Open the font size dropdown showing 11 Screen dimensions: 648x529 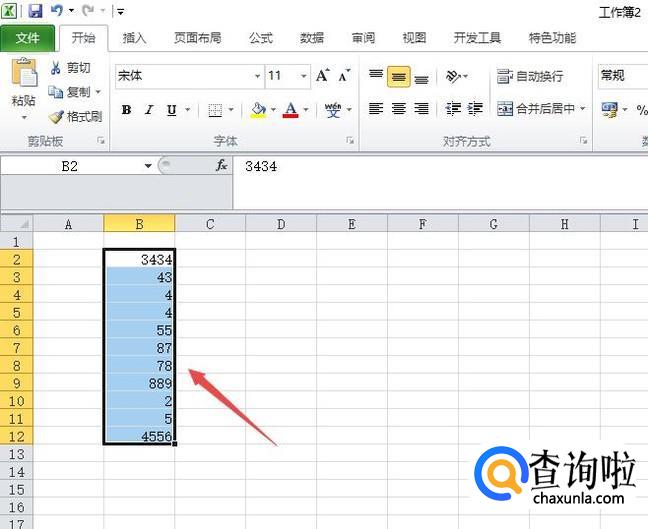click(304, 76)
